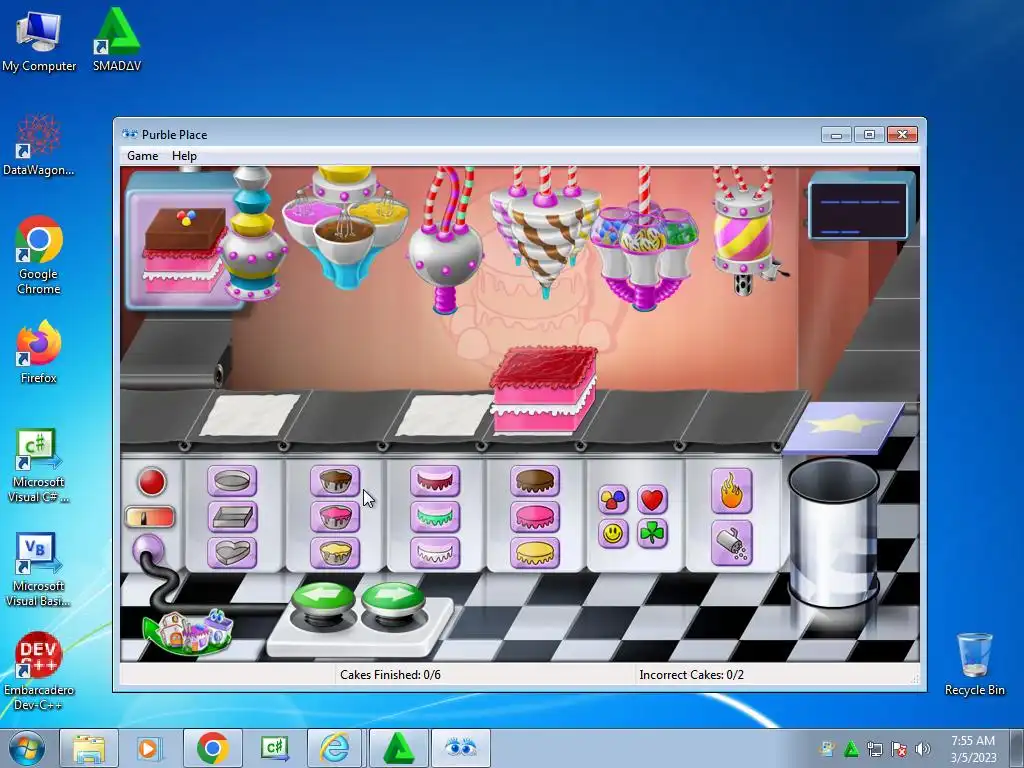Open Internet Explorer from taskbar
The height and width of the screenshot is (768, 1024).
point(334,748)
